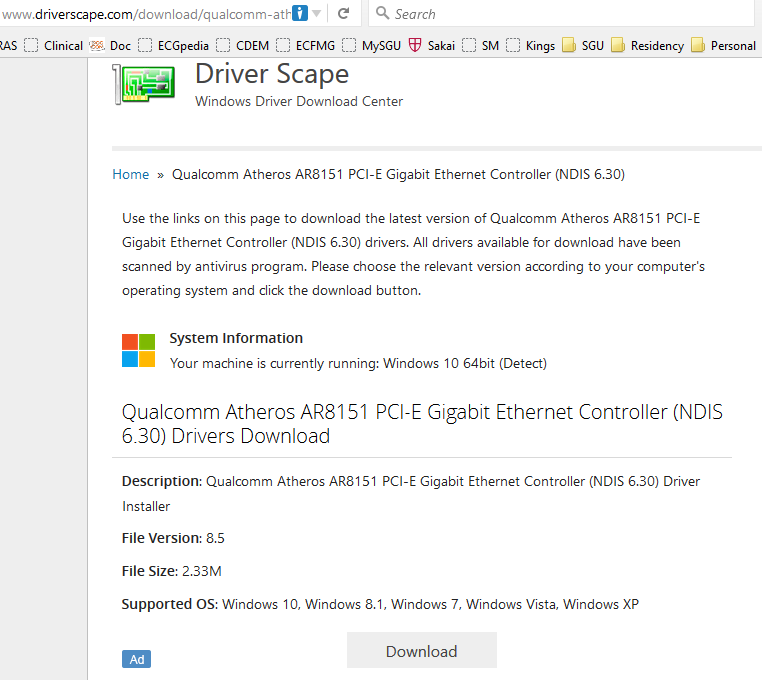Click the File Size 2.33M value
This screenshot has width=762, height=680.
202,571
